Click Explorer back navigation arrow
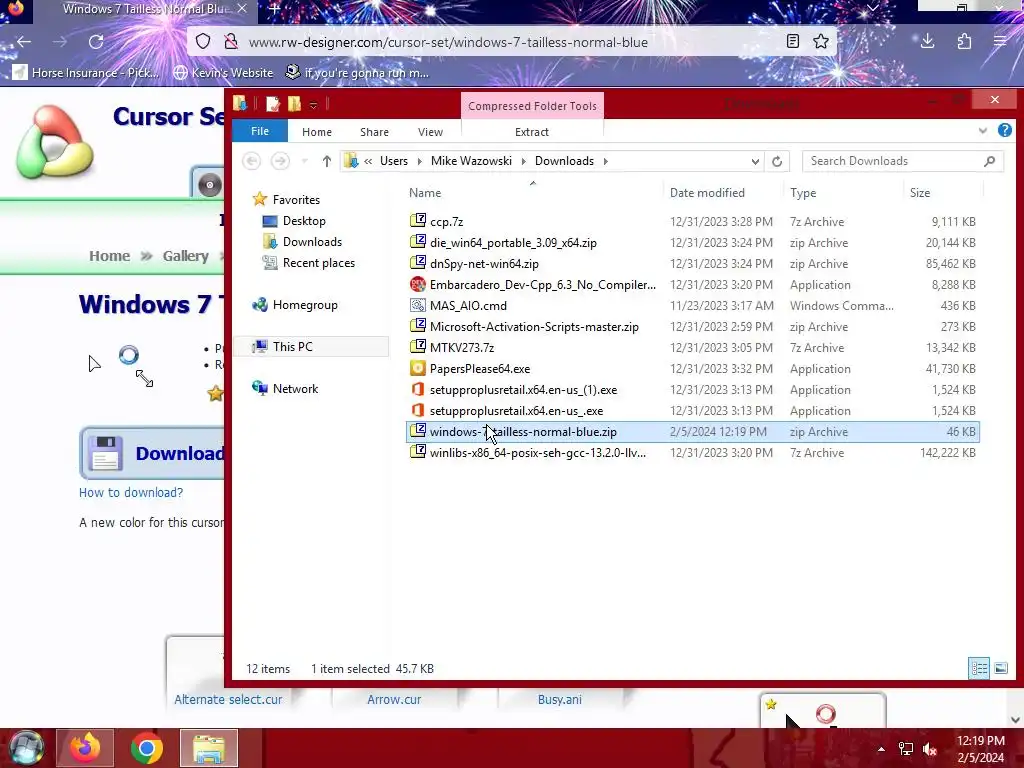This screenshot has width=1024, height=768. tap(251, 161)
